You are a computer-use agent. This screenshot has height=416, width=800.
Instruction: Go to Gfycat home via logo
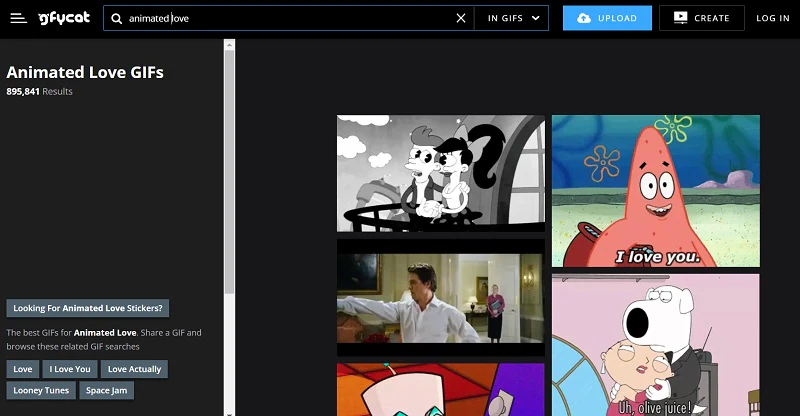64,18
